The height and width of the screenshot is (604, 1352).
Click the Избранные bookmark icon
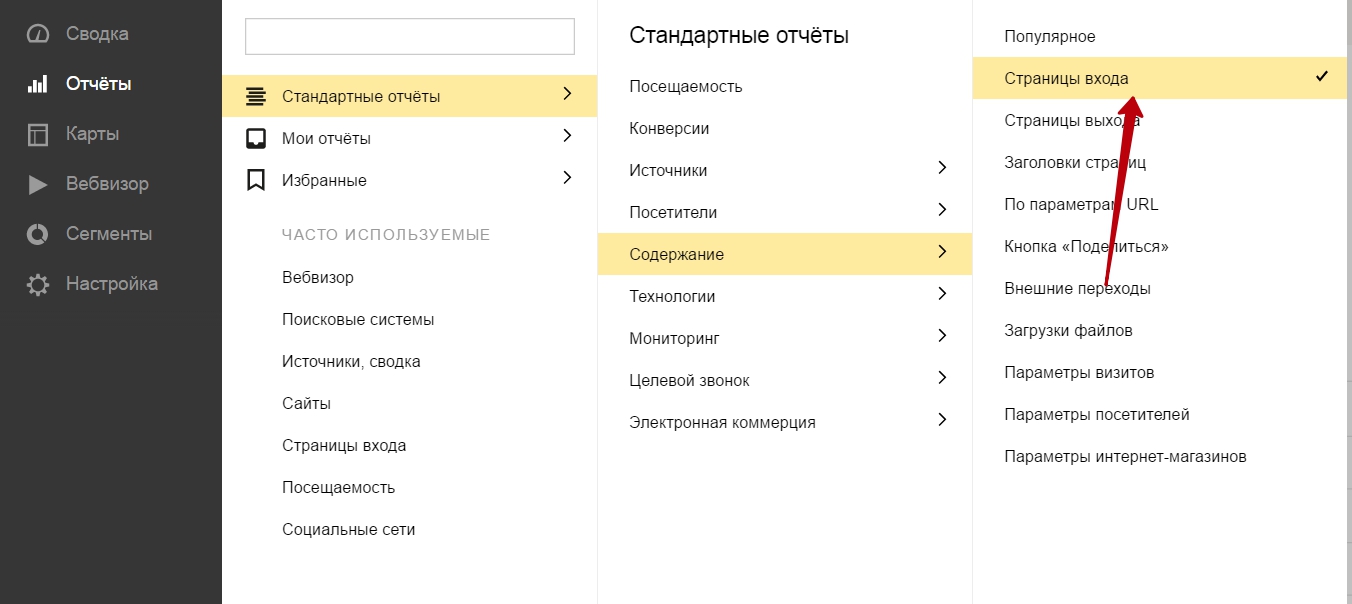click(x=256, y=180)
